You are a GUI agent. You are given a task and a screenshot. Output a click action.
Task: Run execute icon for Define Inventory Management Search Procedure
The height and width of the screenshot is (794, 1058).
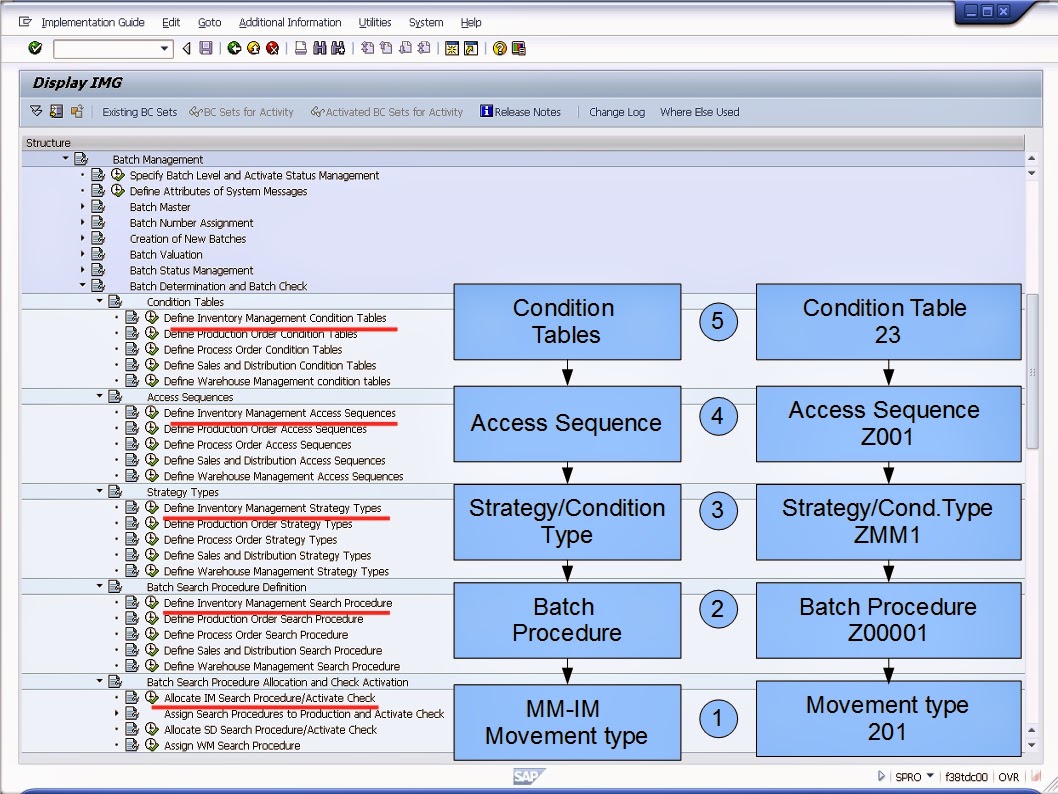coord(152,602)
